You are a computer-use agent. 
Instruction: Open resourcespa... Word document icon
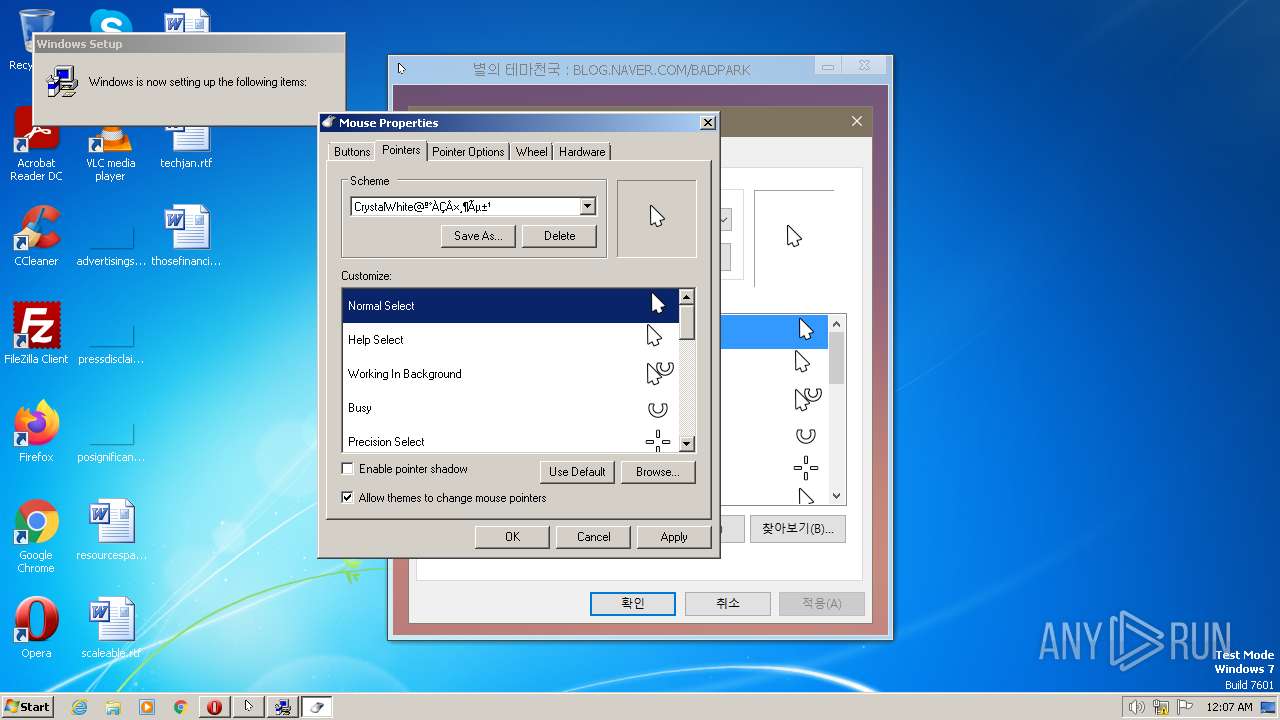click(111, 530)
